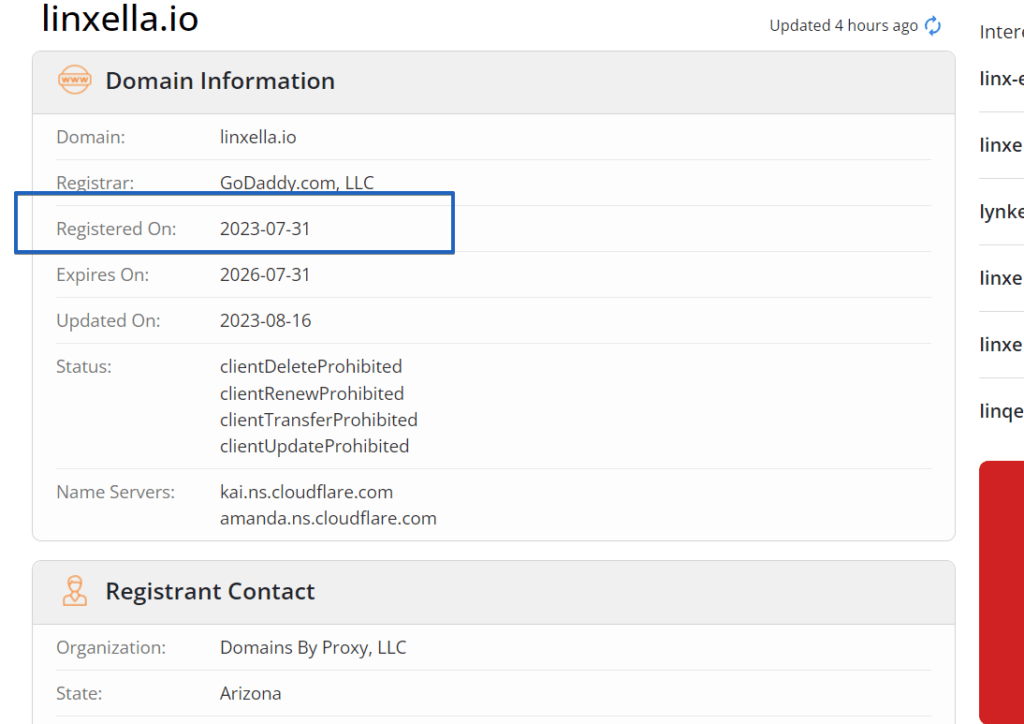
Task: Click the Domains By Proxy, LLC organization
Action: pyautogui.click(x=313, y=647)
